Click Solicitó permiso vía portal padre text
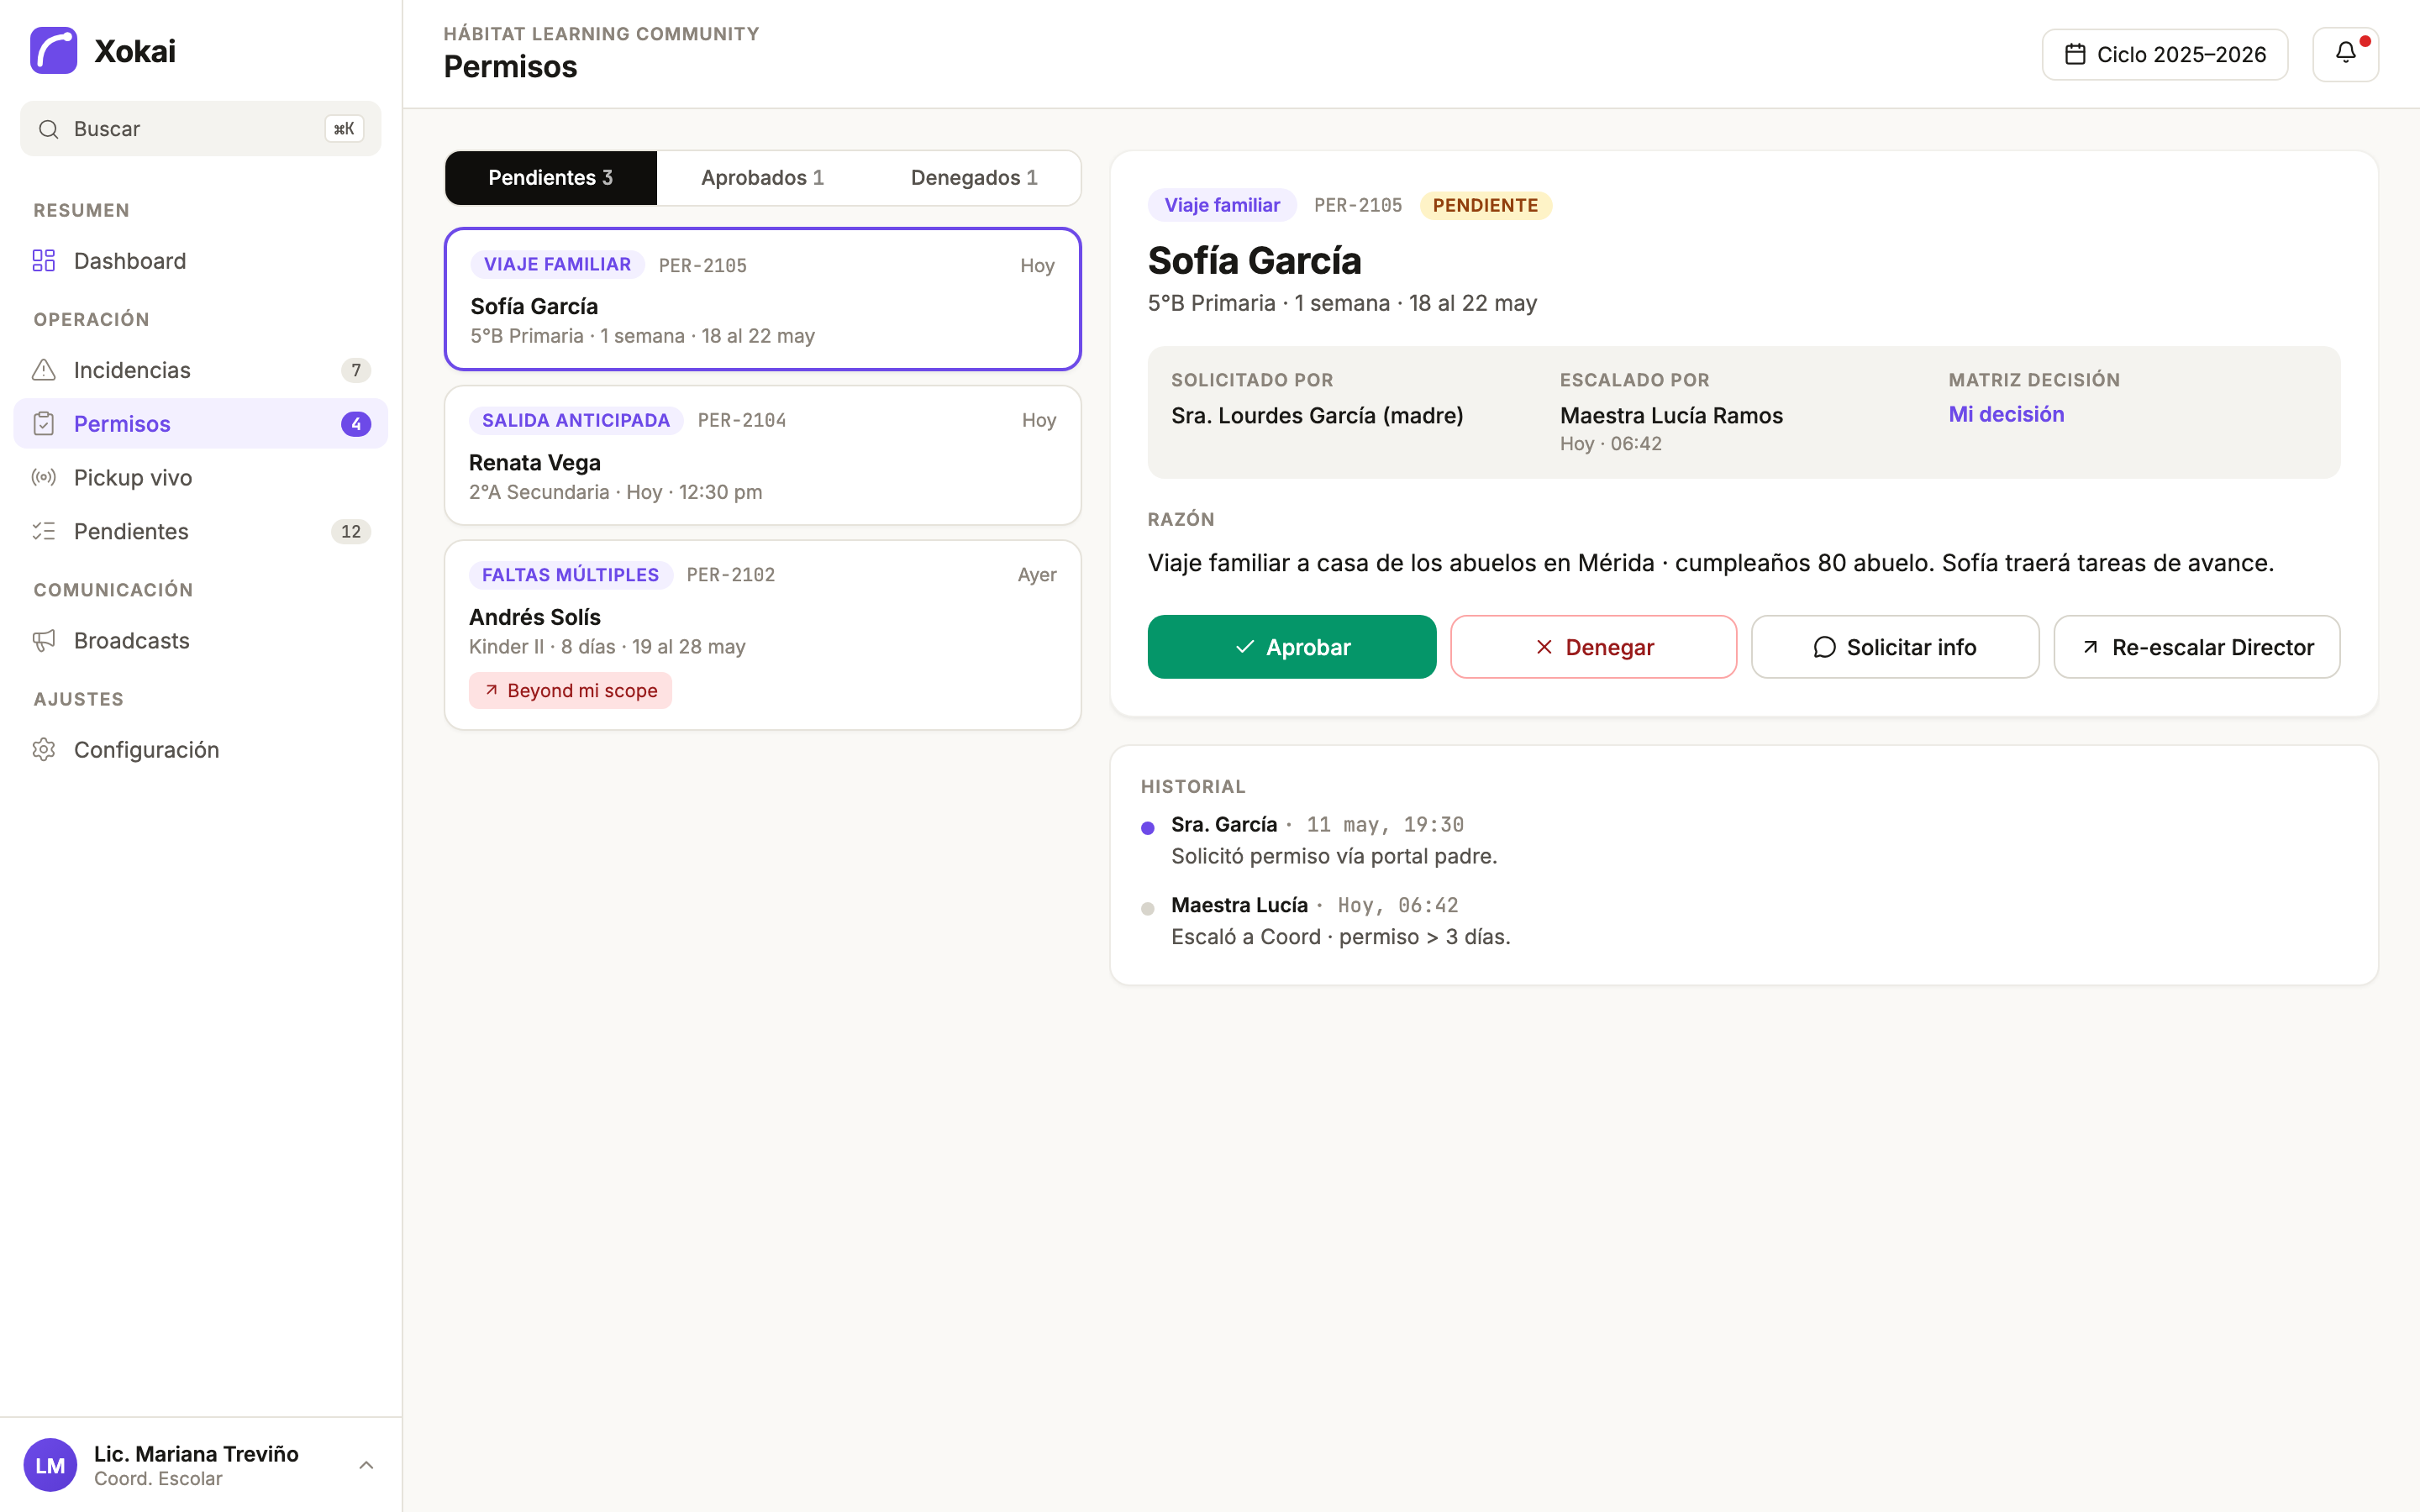The height and width of the screenshot is (1512, 2420). [x=1334, y=856]
